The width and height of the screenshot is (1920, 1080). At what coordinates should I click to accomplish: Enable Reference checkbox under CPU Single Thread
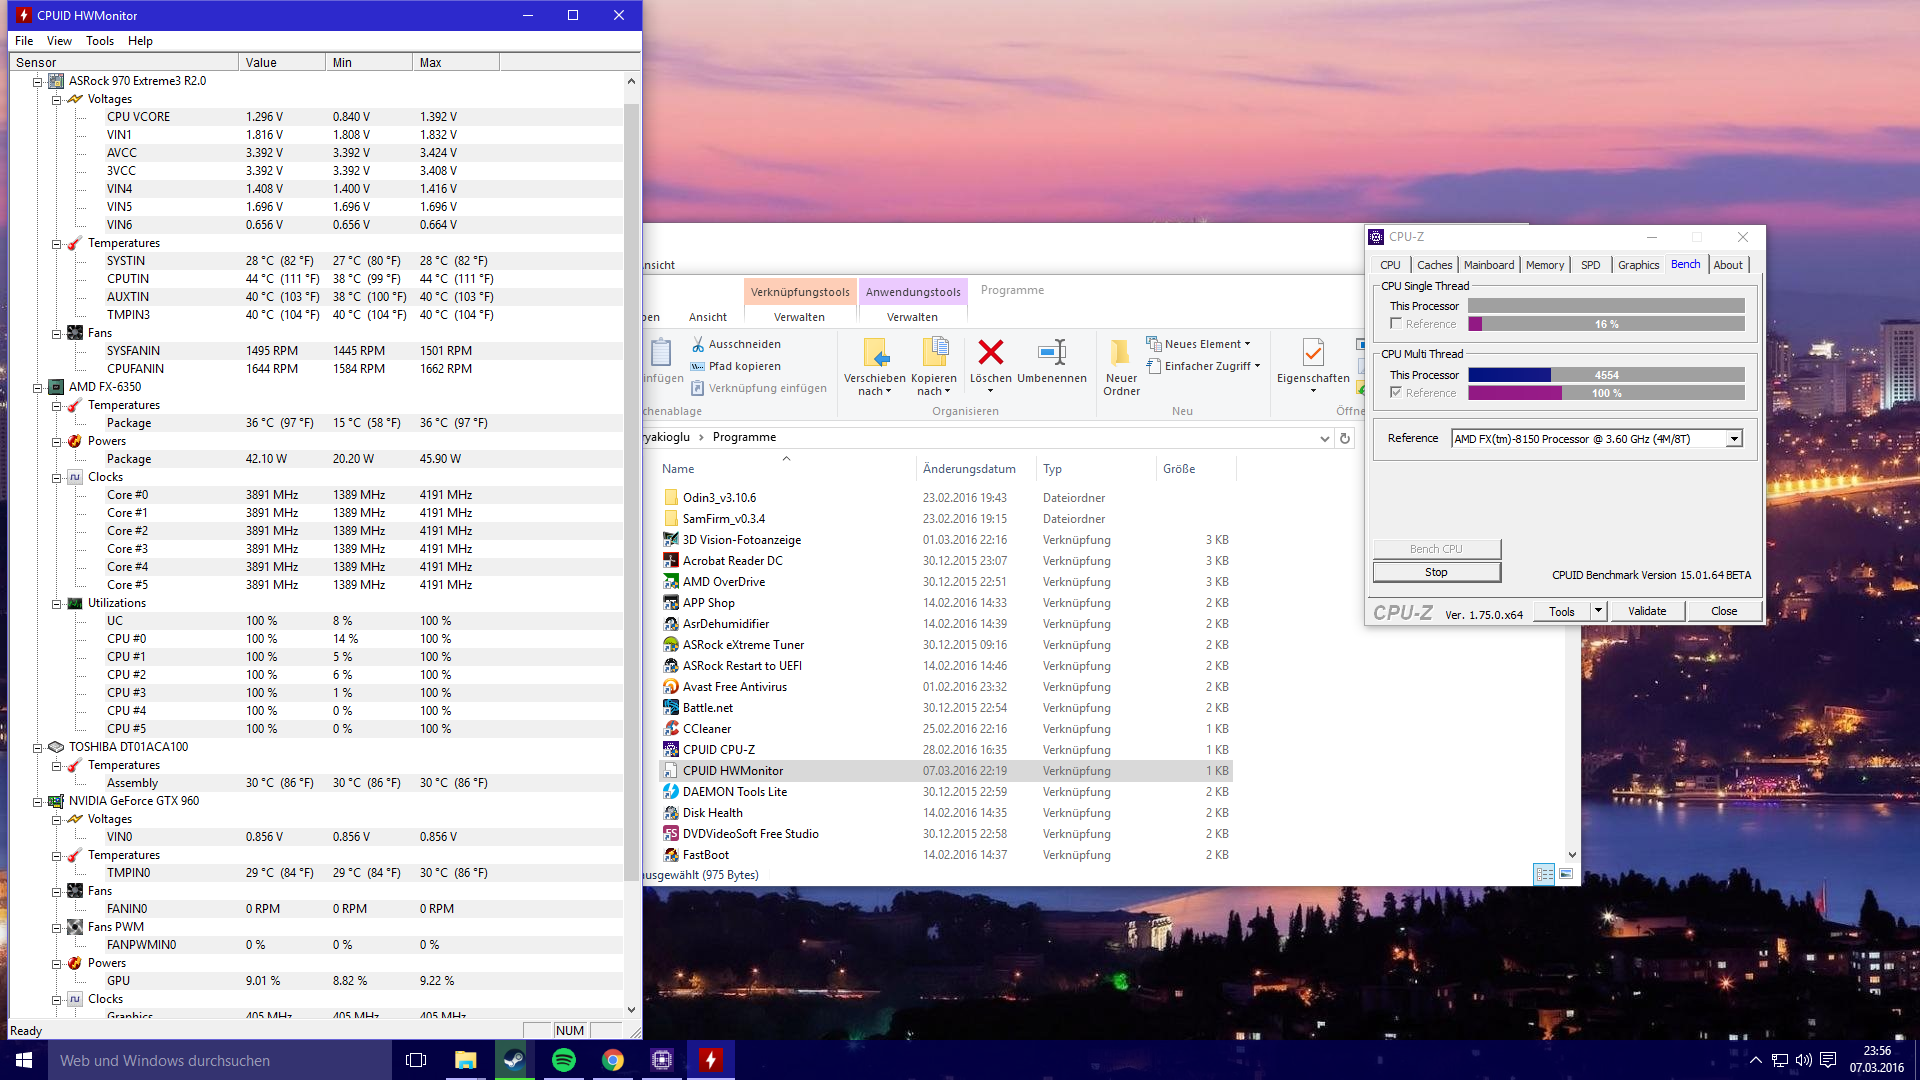1396,324
